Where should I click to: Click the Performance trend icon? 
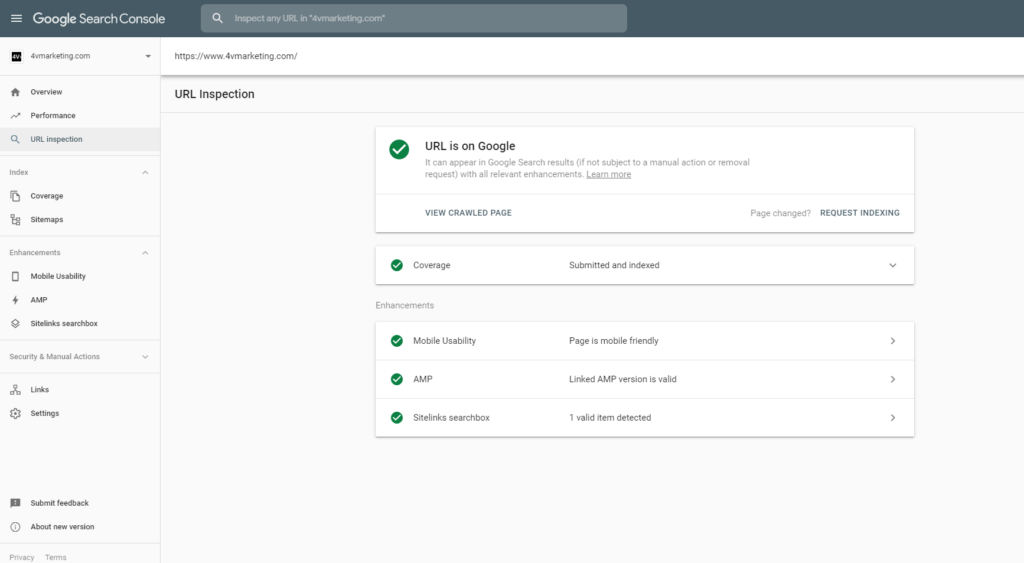tap(15, 116)
